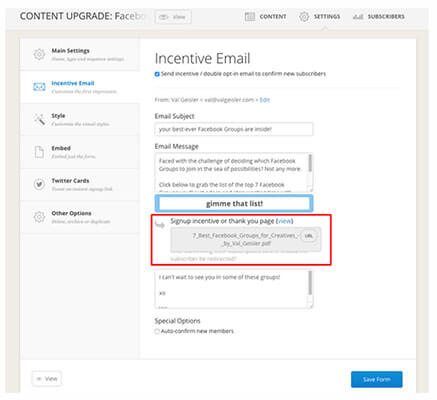Image resolution: width=437 pixels, height=400 pixels.
Task: Enable Auto-confirm new members checkbox
Action: 157,331
